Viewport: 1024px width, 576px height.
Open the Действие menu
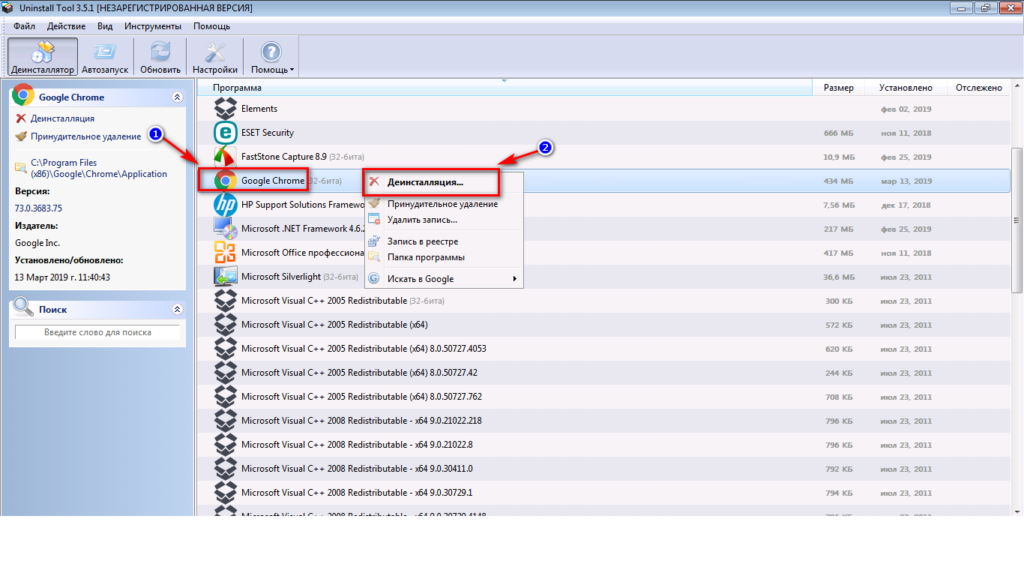coord(66,26)
